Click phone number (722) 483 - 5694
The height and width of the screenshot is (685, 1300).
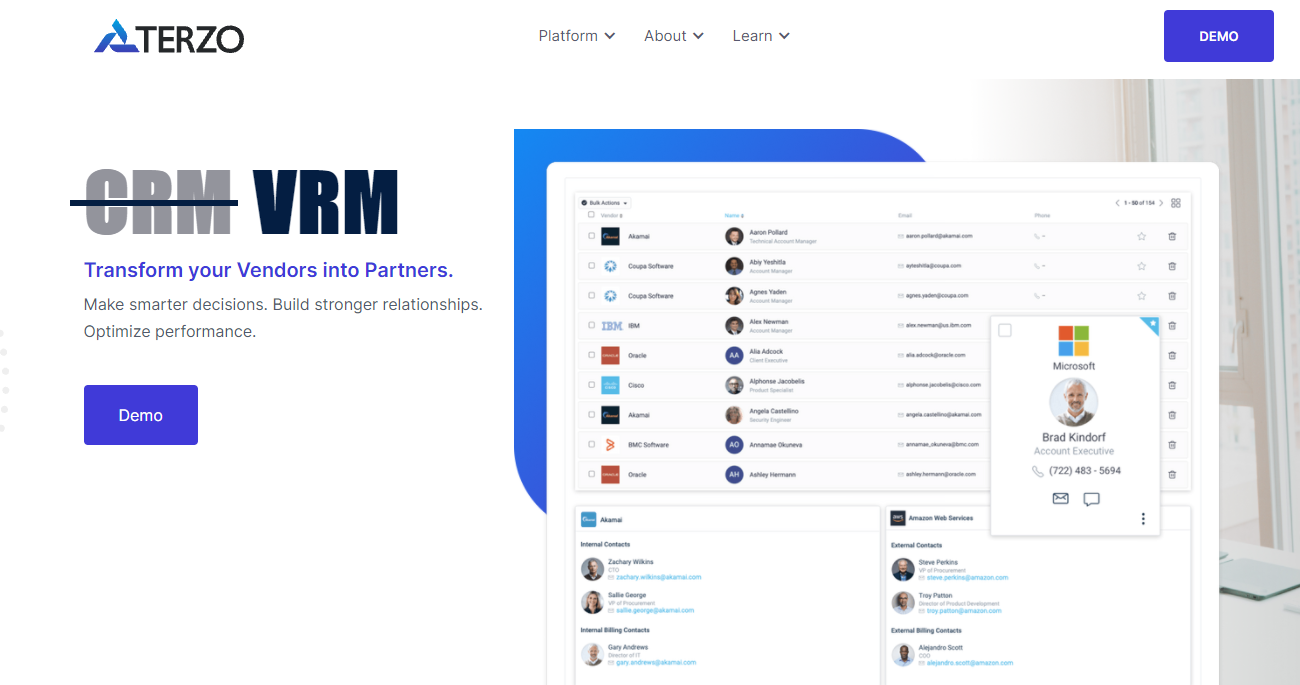click(1085, 471)
